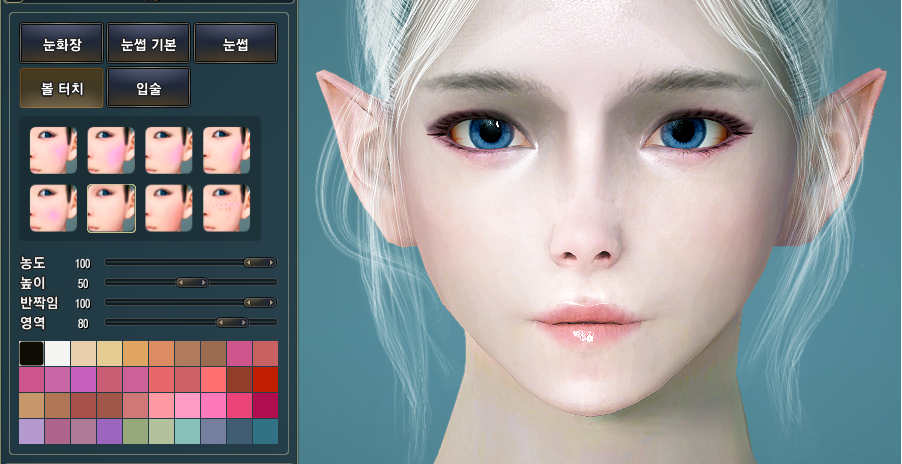Image resolution: width=902 pixels, height=464 pixels.
Task: Click the 높이 height slider handle
Action: [x=192, y=282]
